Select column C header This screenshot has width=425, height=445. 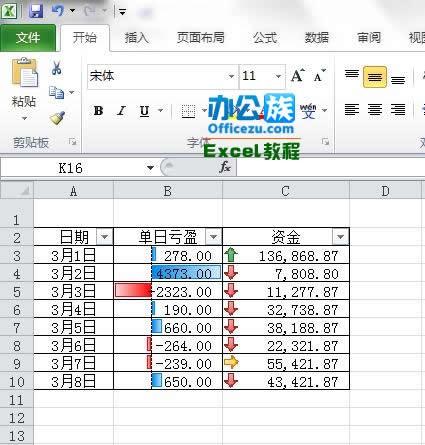[286, 191]
